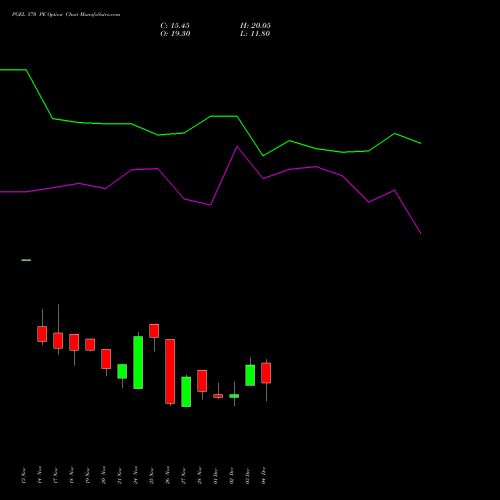Select the tall green candle for 24 Nov
500x500 pixels.
coord(138,362)
